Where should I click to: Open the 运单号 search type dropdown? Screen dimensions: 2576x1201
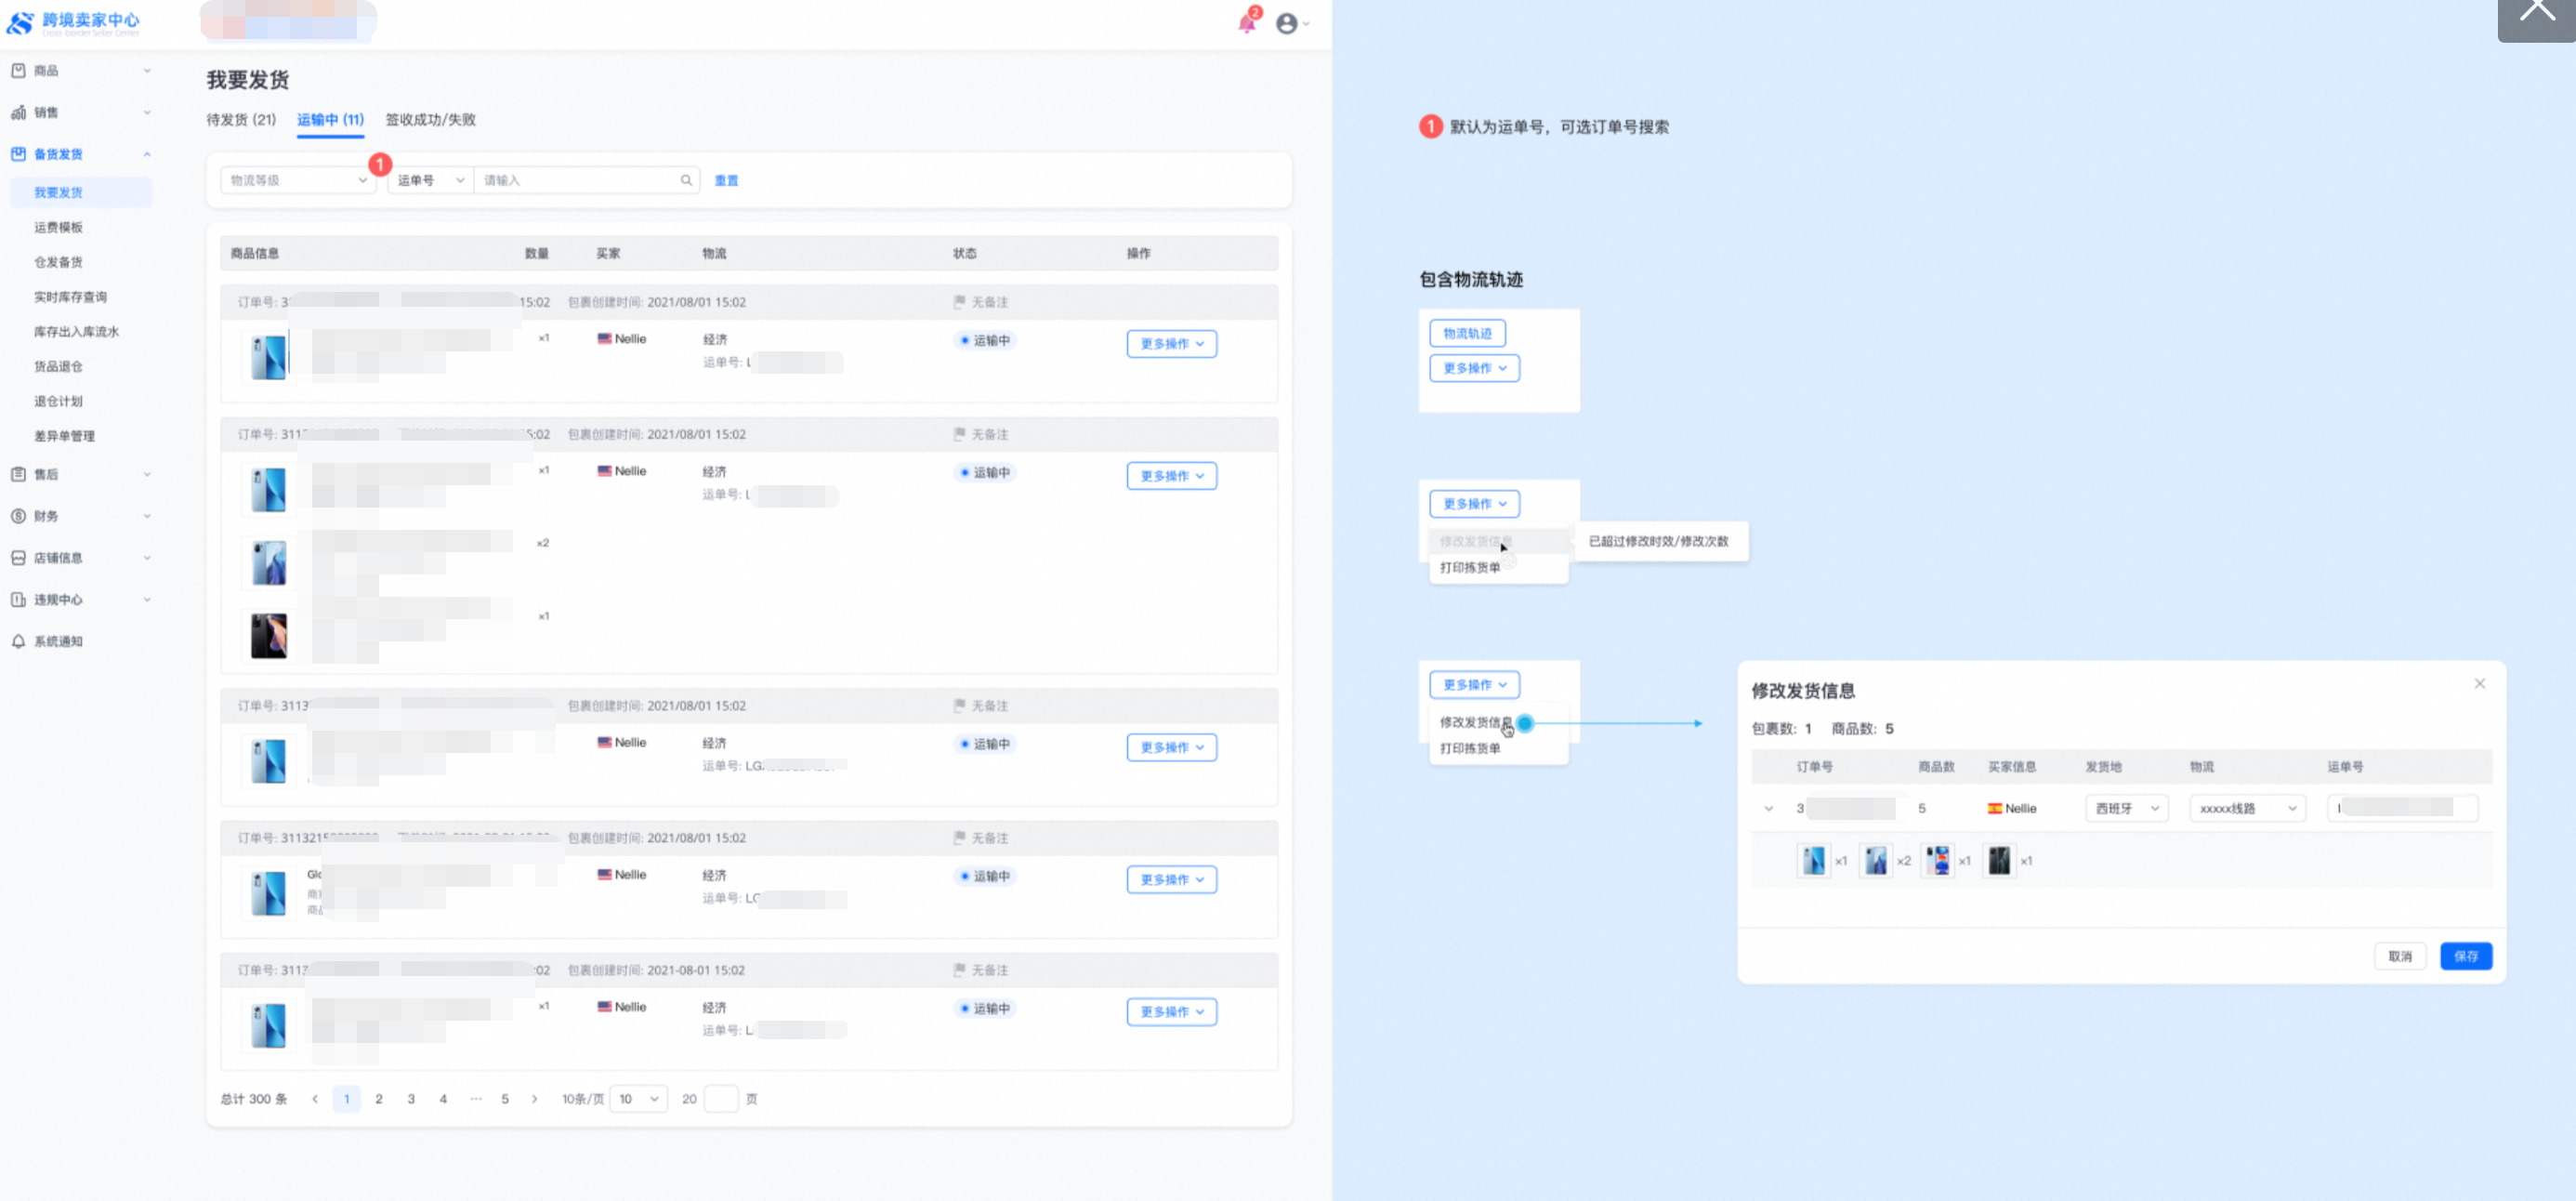click(430, 180)
